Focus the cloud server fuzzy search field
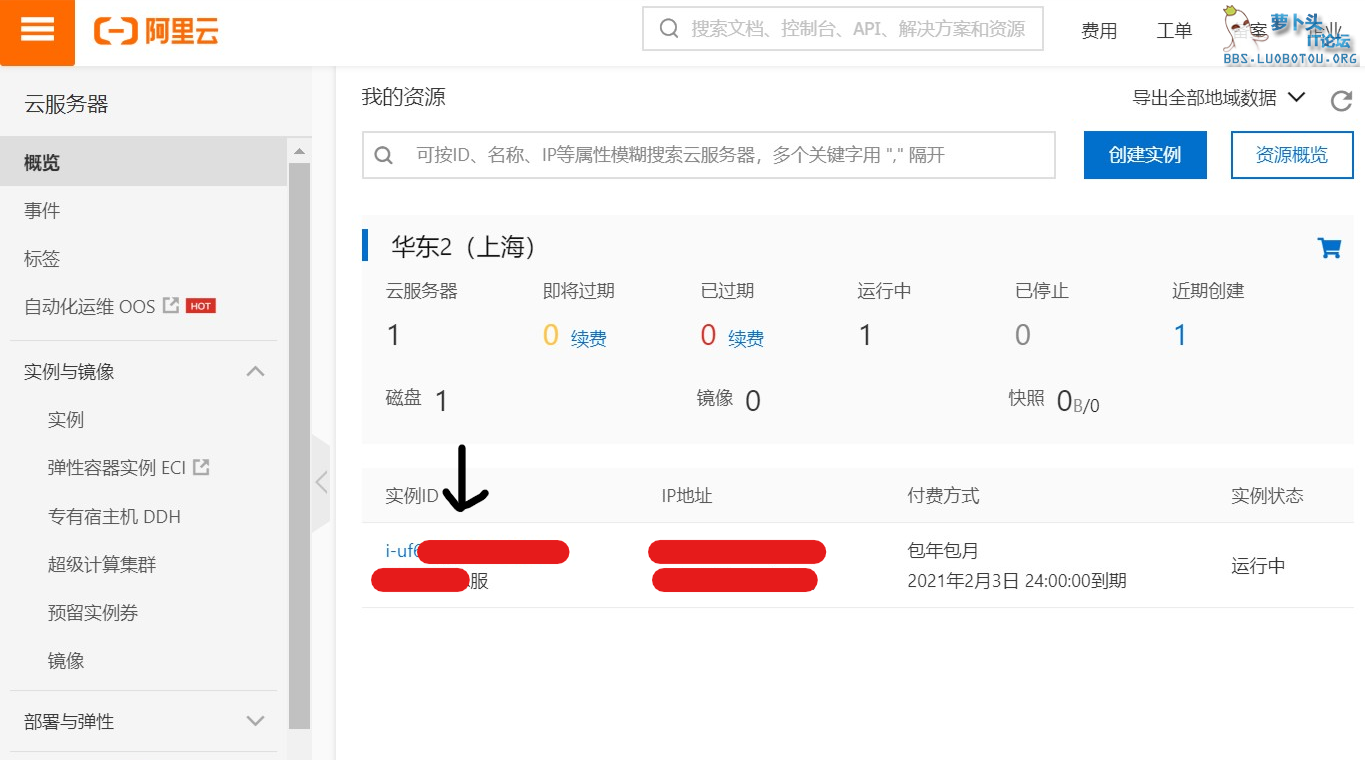This screenshot has height=760, width=1365. tap(709, 155)
